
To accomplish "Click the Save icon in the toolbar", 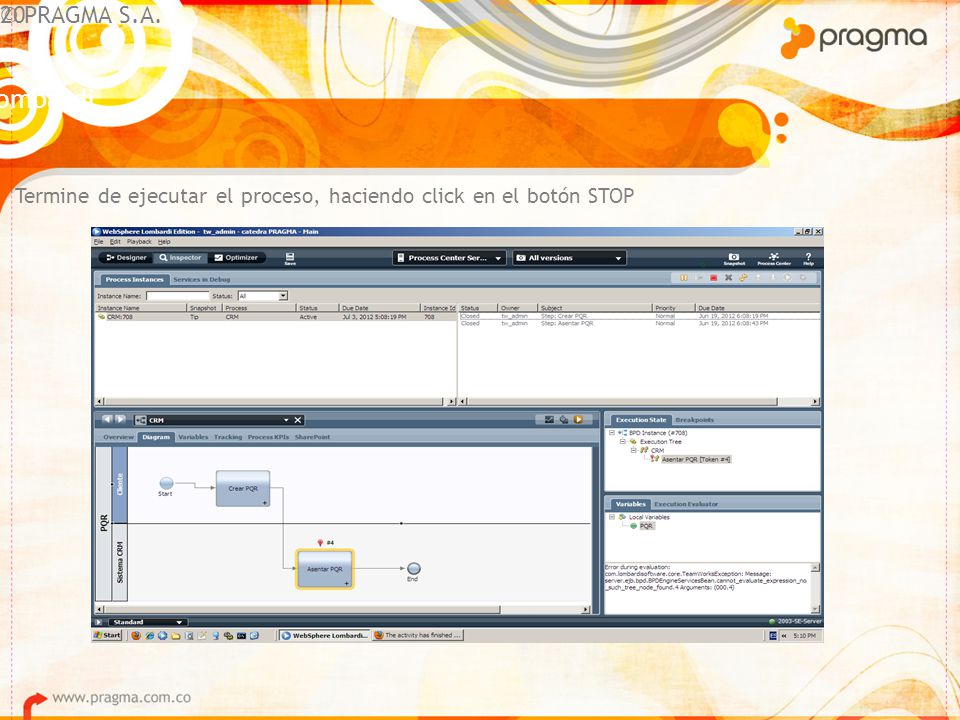I will 290,258.
